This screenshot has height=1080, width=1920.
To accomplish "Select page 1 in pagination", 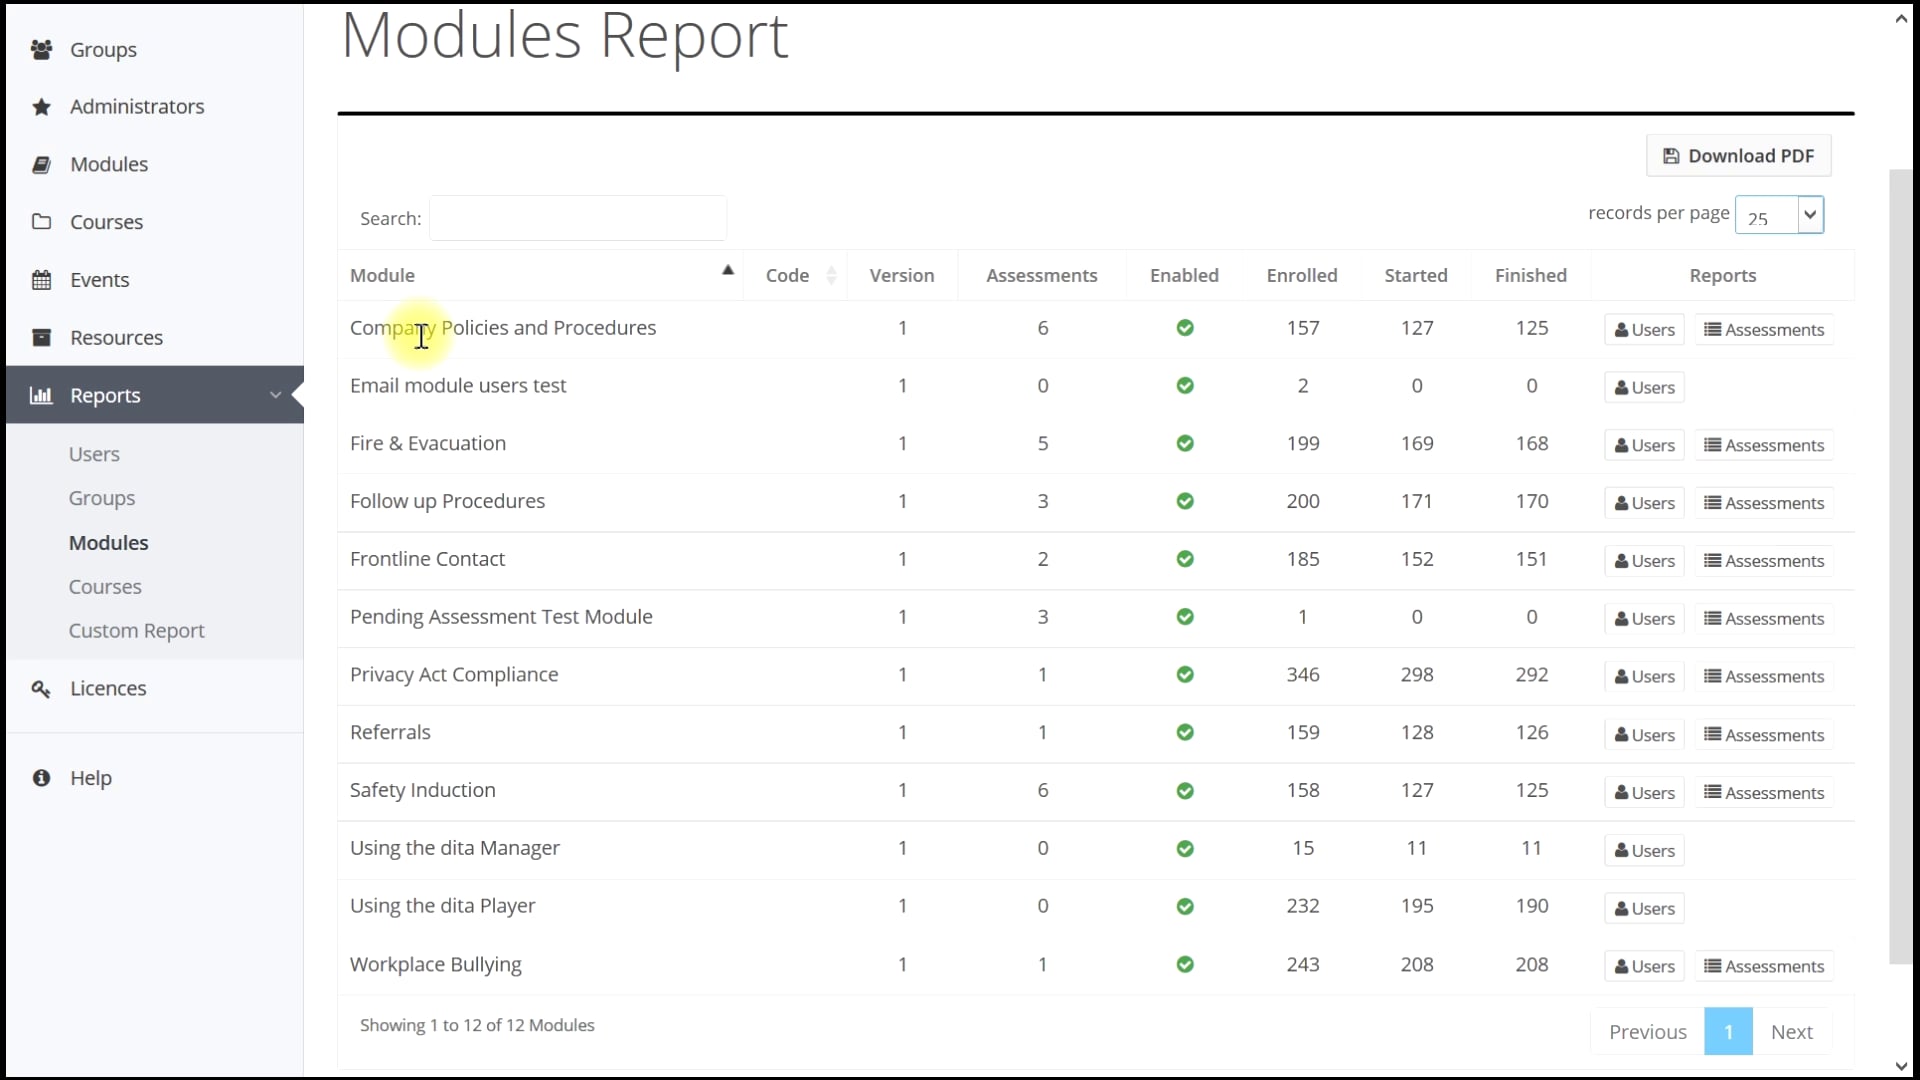I will pos(1728,1032).
